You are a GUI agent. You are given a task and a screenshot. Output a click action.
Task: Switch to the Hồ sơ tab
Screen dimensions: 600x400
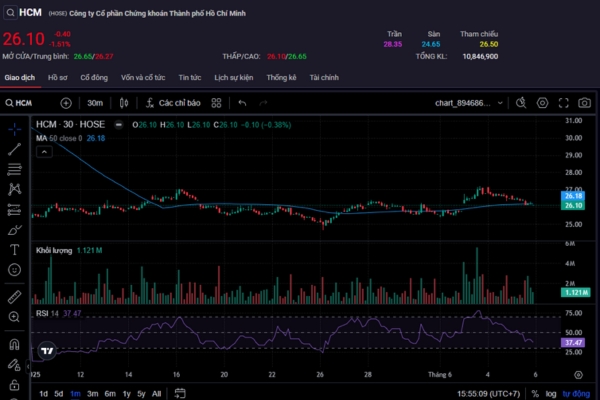point(58,78)
